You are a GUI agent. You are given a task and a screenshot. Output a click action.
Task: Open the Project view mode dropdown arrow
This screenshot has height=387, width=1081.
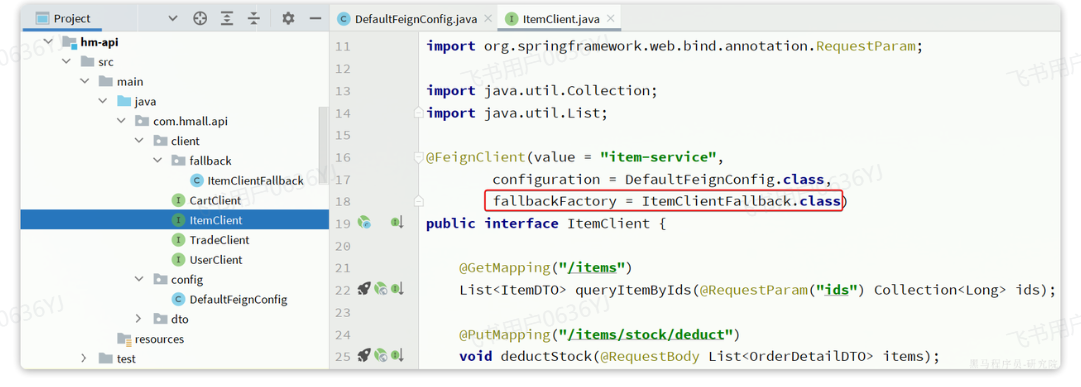(x=172, y=19)
